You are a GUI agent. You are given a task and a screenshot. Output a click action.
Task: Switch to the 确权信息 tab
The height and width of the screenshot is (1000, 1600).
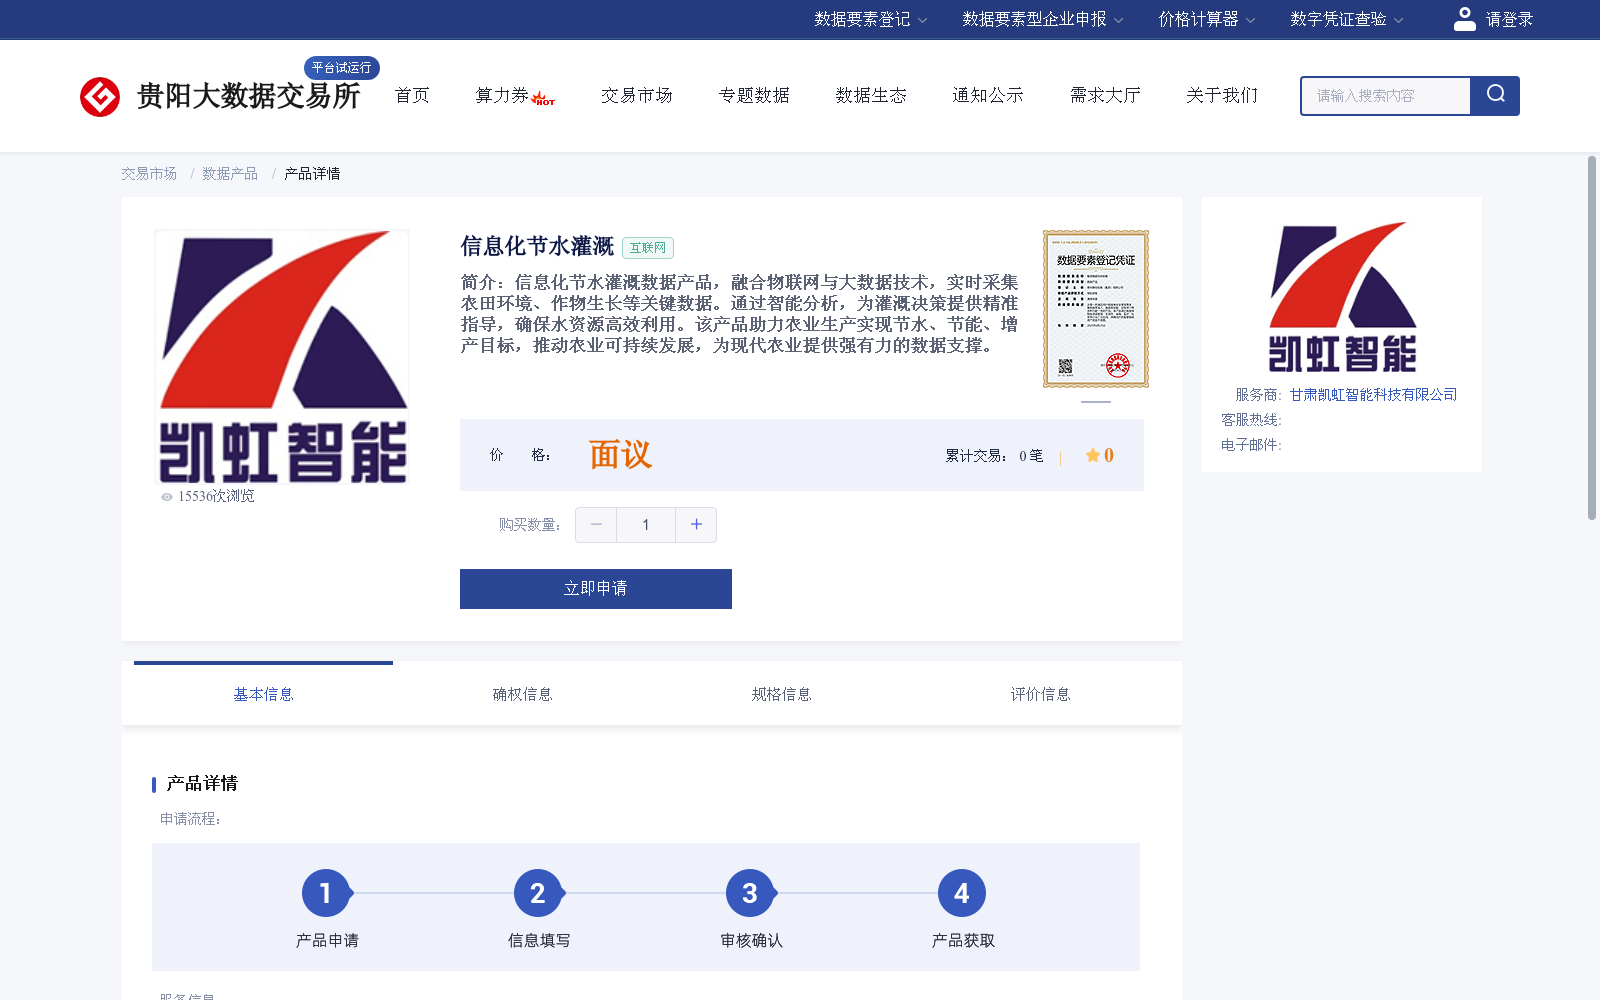[x=522, y=694]
